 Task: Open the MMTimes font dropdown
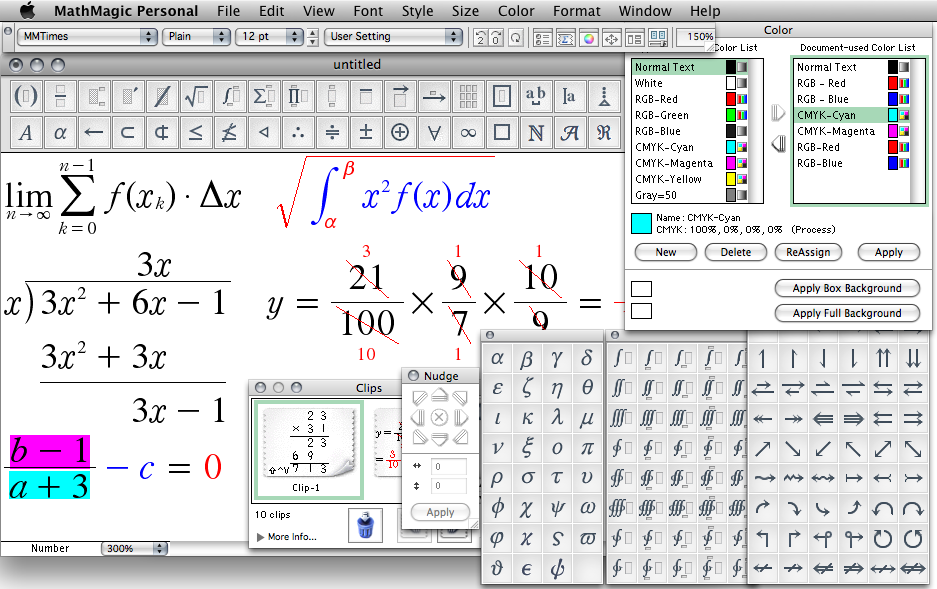88,36
